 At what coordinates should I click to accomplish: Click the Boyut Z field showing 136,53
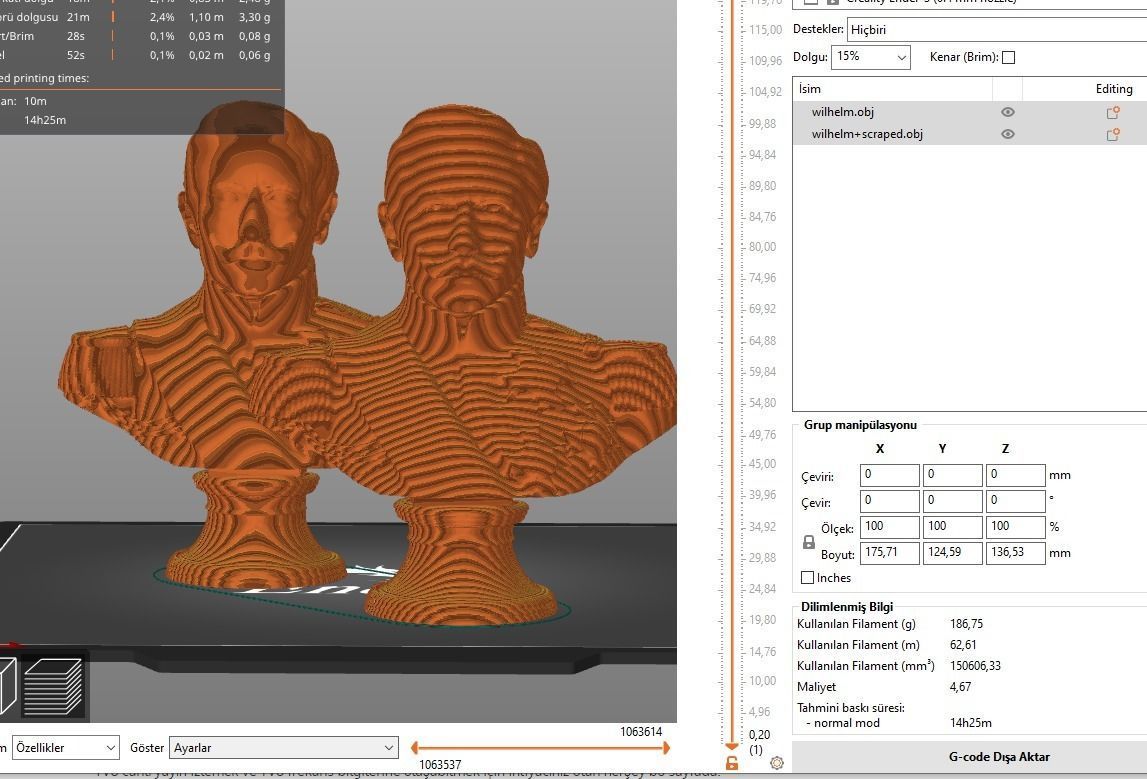[x=1015, y=552]
